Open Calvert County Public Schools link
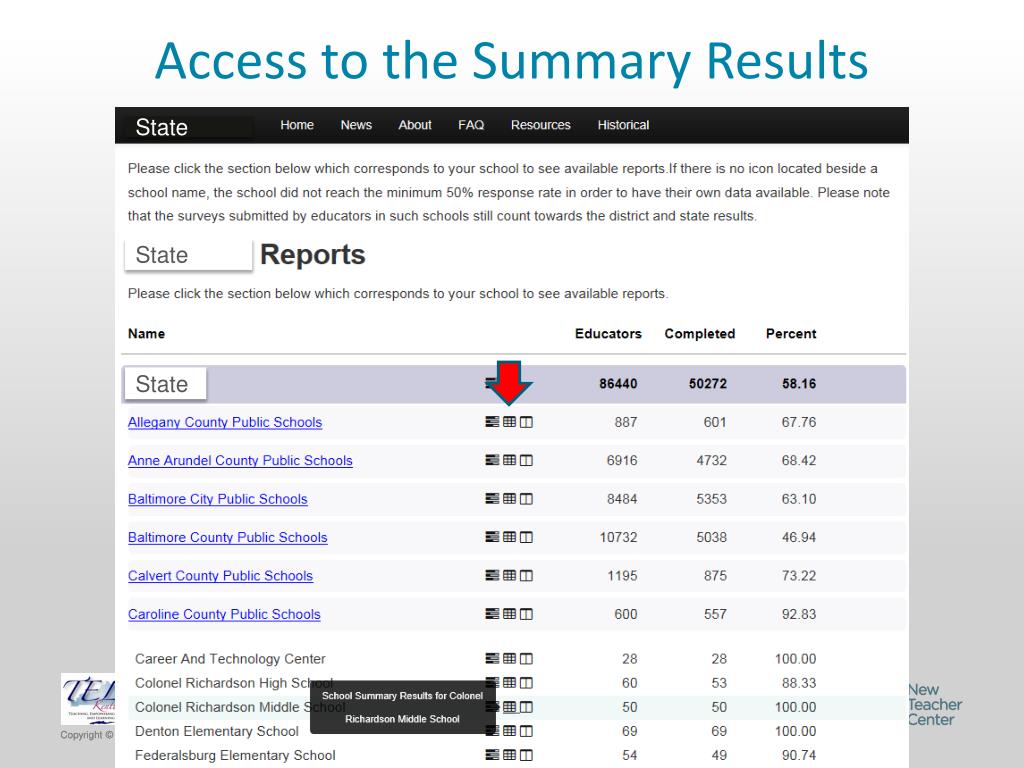This screenshot has width=1024, height=768. [x=221, y=576]
